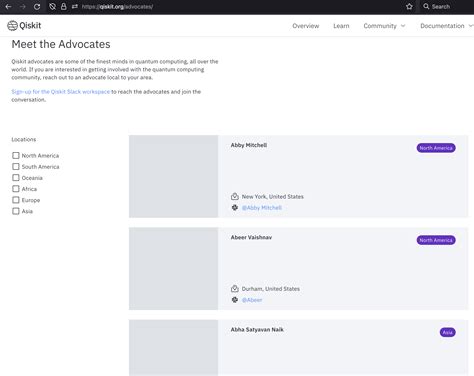Bookmark this page with the star icon
The image size is (474, 376).
[409, 7]
